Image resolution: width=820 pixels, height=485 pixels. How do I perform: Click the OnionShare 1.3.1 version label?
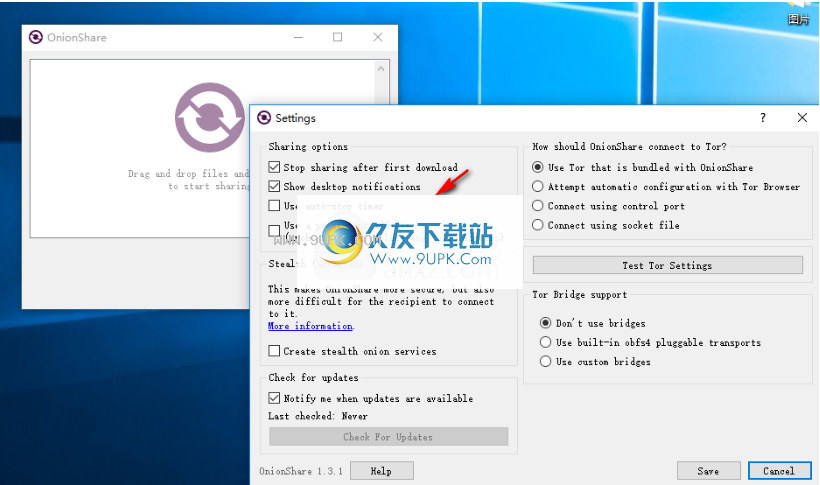pos(301,471)
